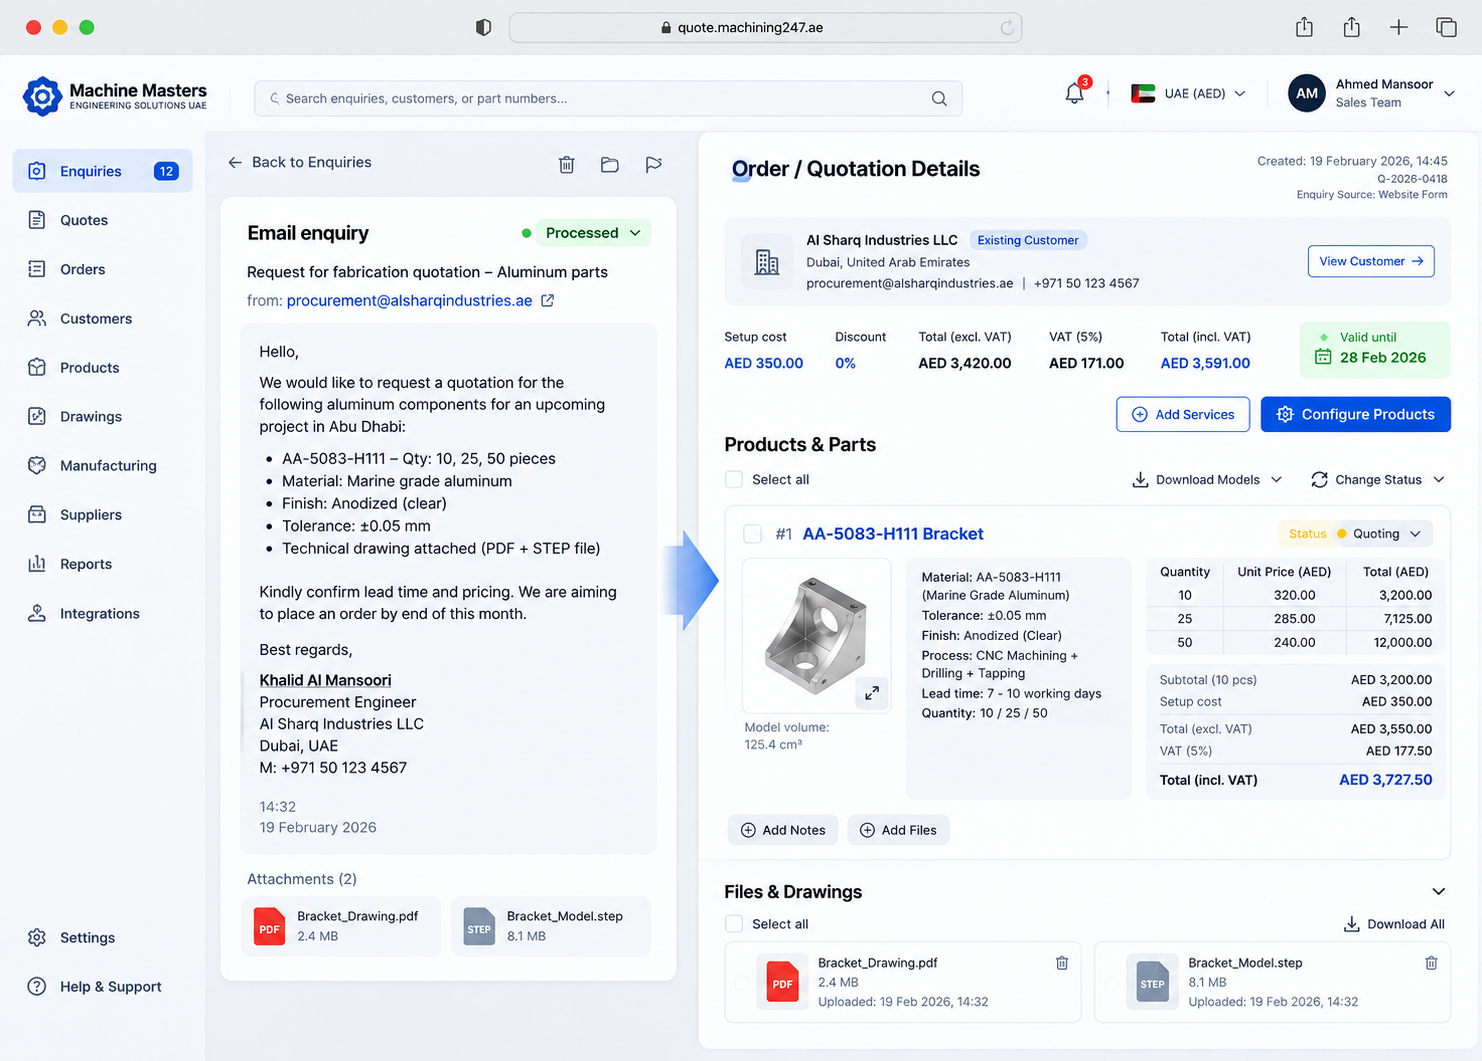Delete Bracket_Drawing.pdf in Files & Drawings
This screenshot has height=1061, width=1482.
point(1062,963)
